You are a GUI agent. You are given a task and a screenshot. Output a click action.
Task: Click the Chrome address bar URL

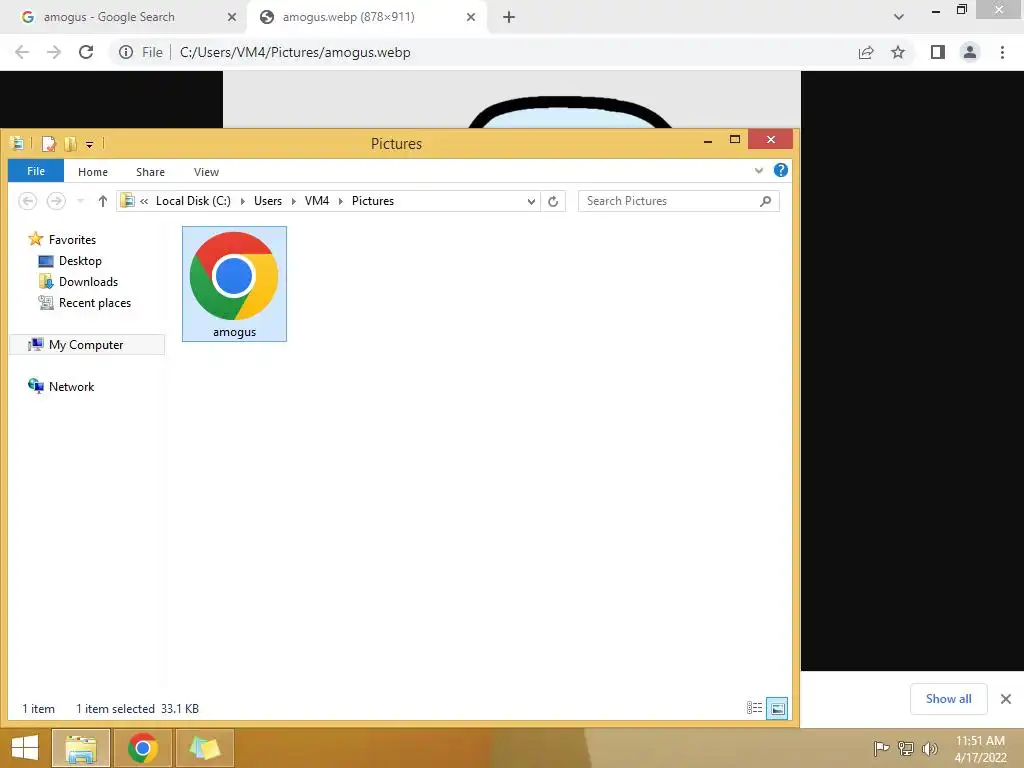tap(295, 52)
